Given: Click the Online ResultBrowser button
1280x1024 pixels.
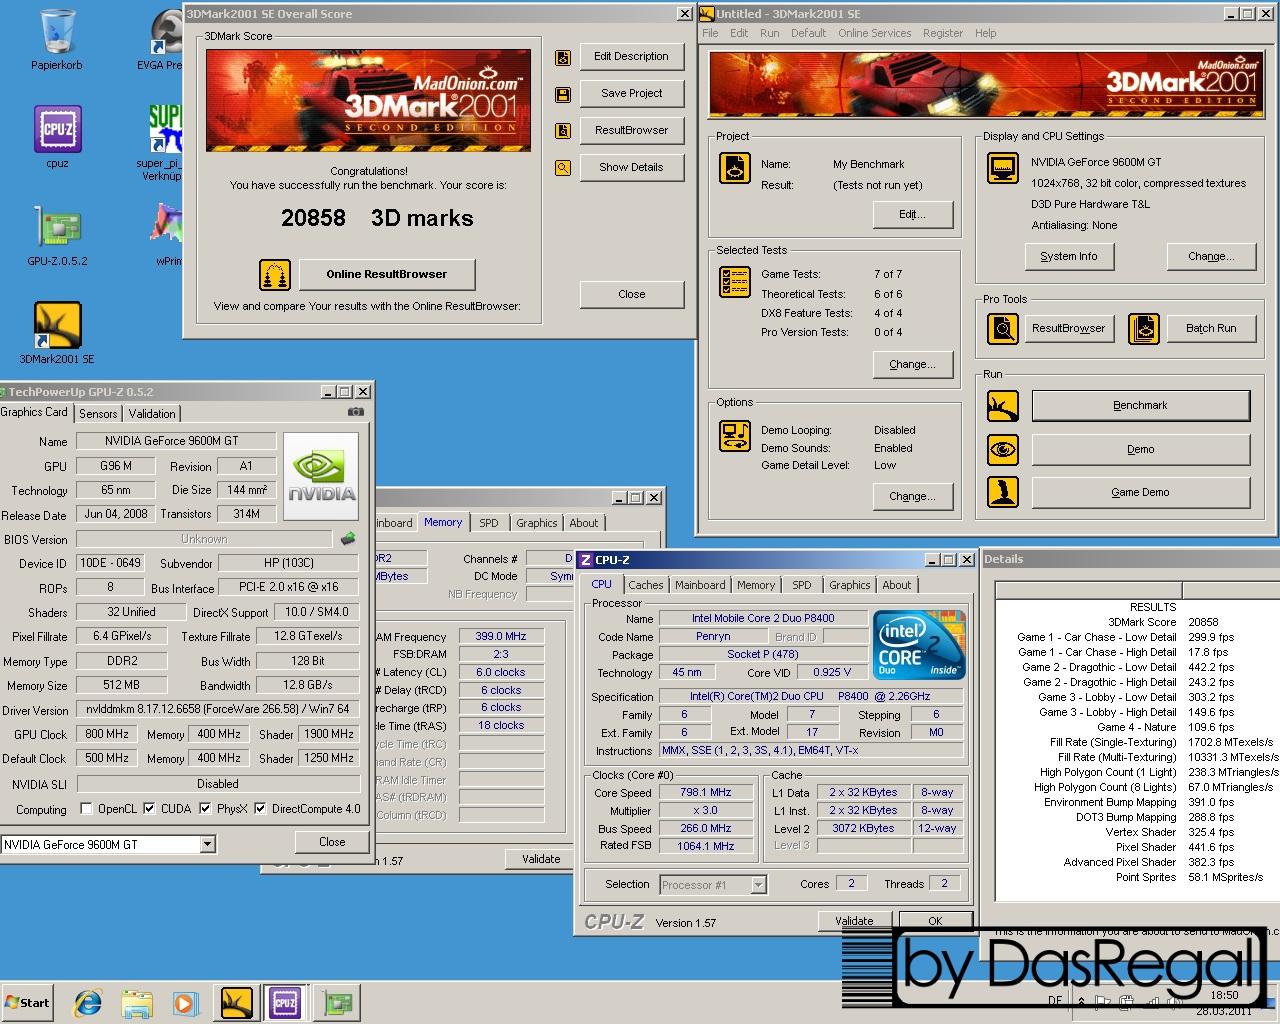Looking at the screenshot, I should [x=386, y=274].
